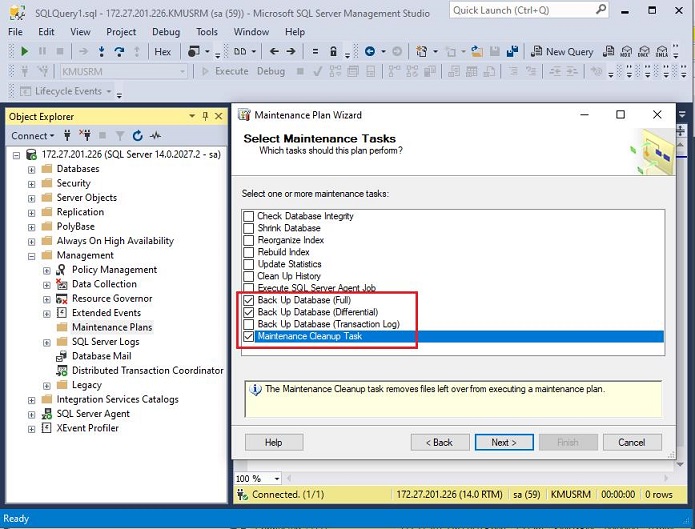Click the Cancel button in the wizard
695x529 pixels.
tap(631, 442)
